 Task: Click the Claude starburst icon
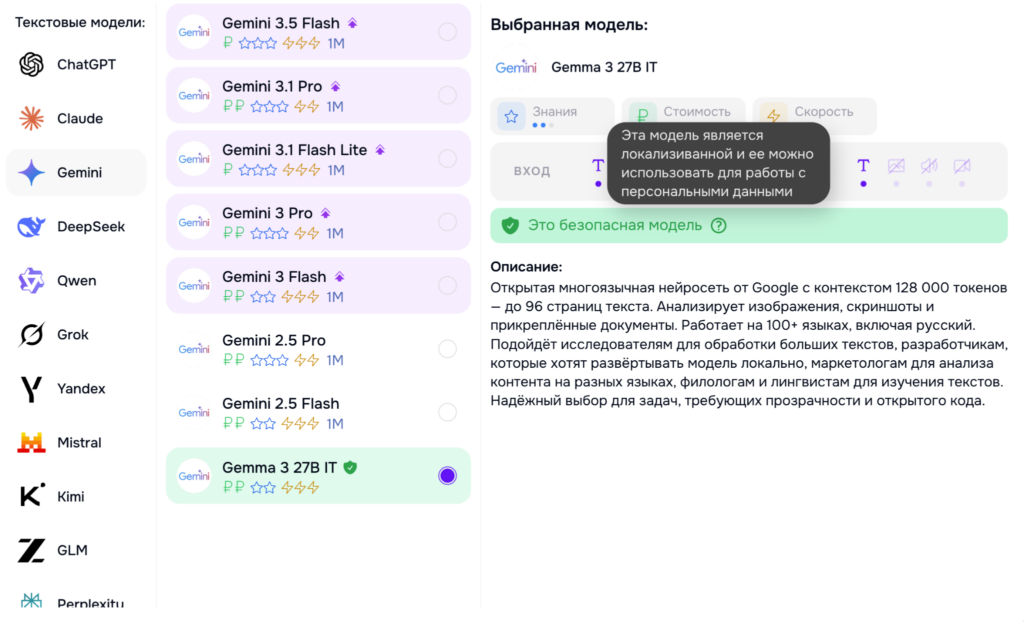click(x=31, y=118)
